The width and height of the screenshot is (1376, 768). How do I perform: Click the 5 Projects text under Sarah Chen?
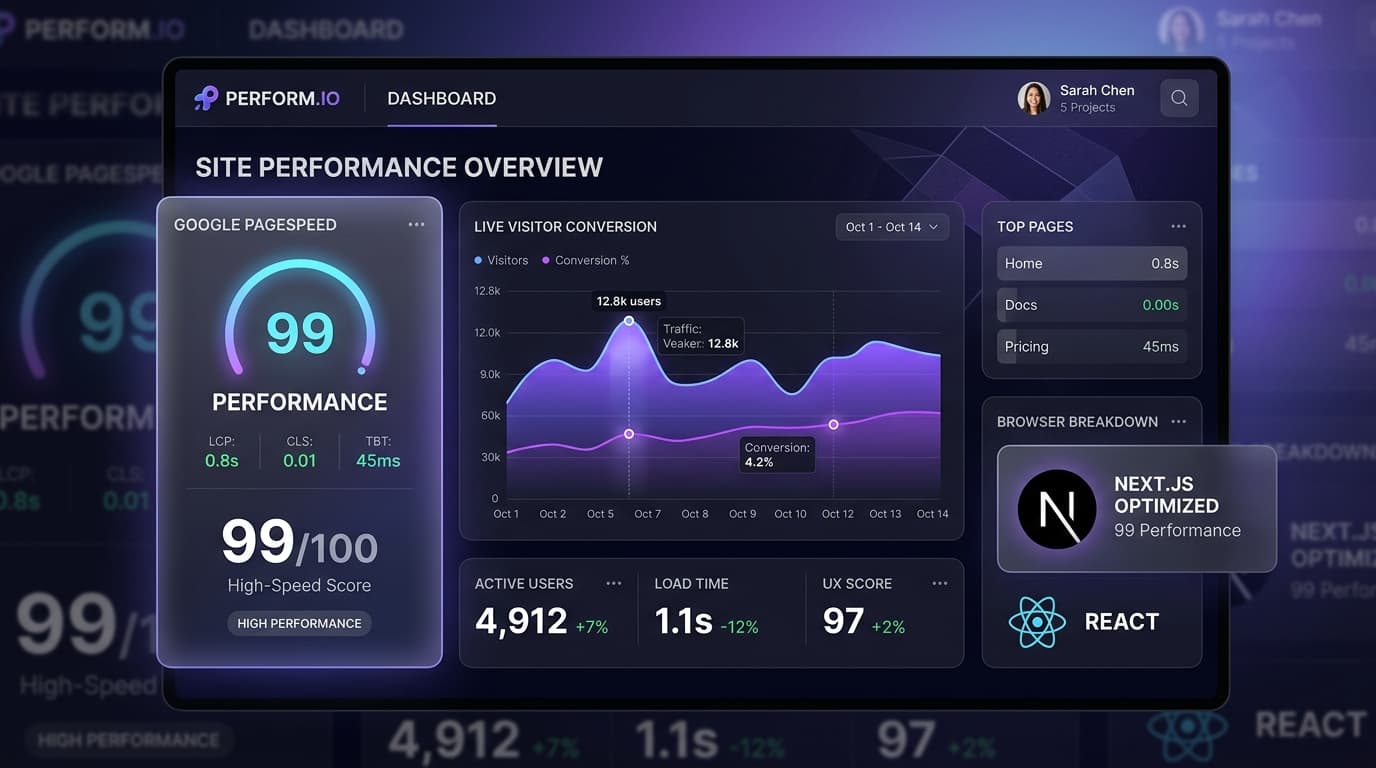pyautogui.click(x=1087, y=108)
